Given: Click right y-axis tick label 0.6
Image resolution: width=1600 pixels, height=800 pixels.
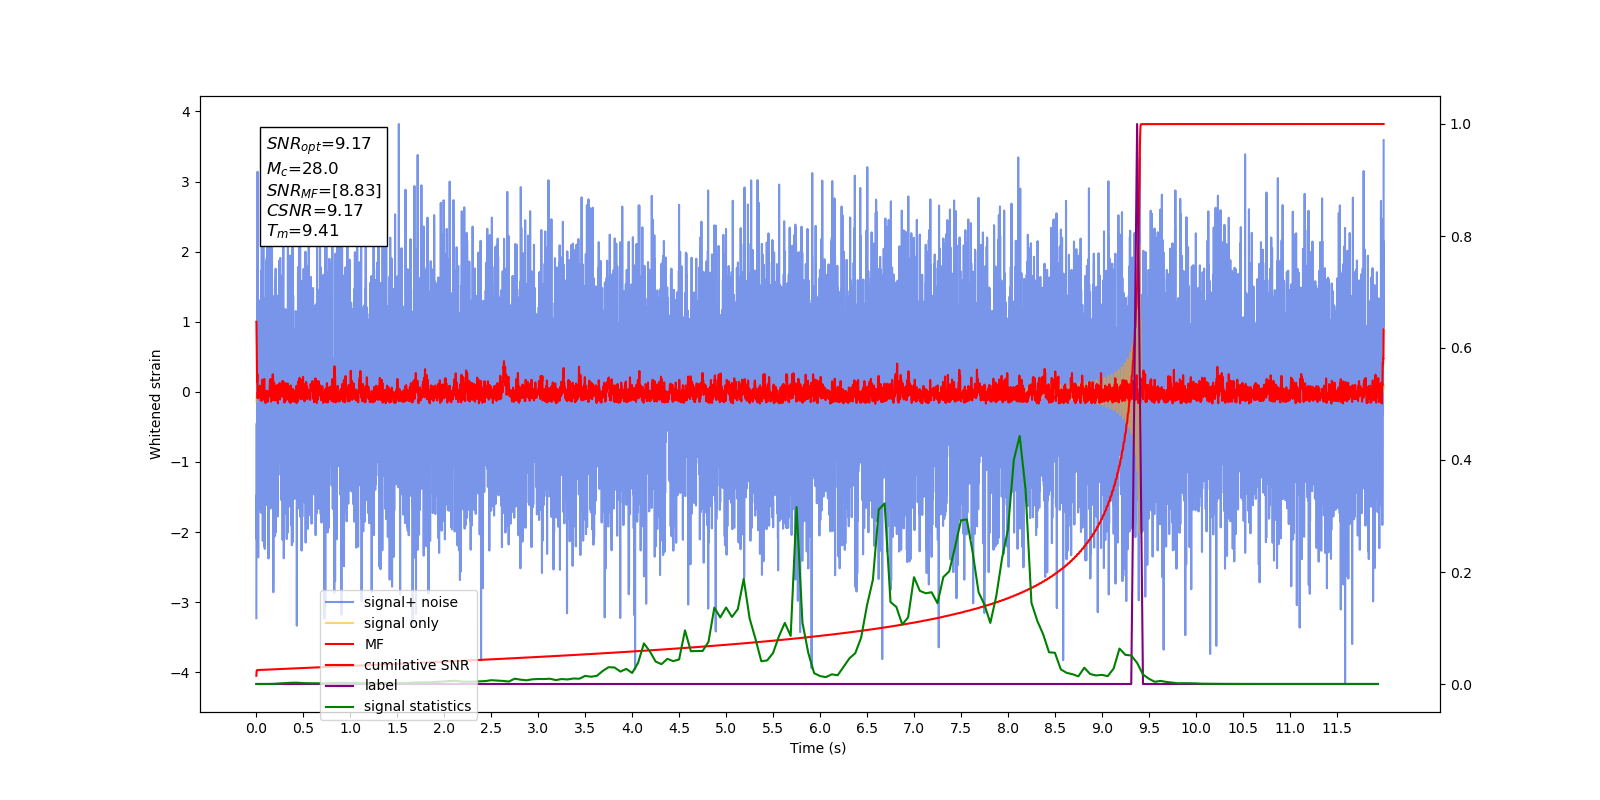Looking at the screenshot, I should pyautogui.click(x=1460, y=348).
